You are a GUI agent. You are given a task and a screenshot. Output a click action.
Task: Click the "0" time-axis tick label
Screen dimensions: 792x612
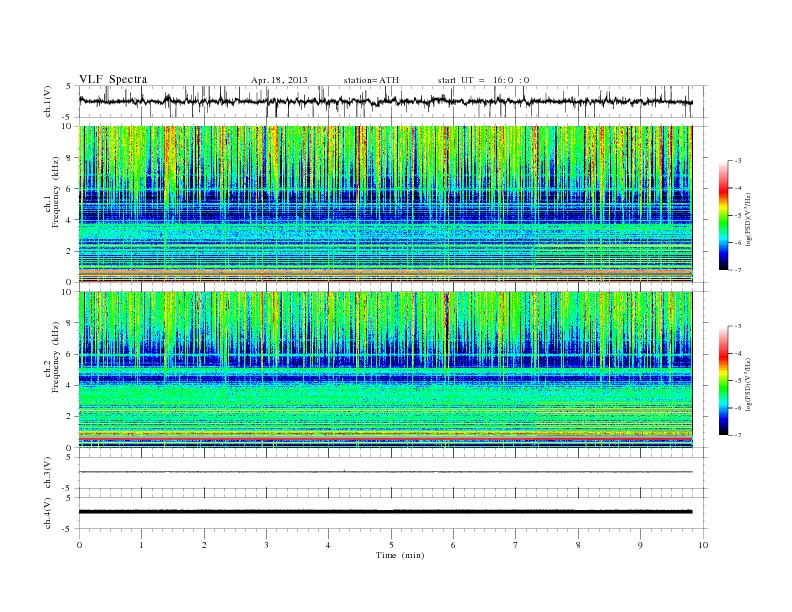[79, 545]
